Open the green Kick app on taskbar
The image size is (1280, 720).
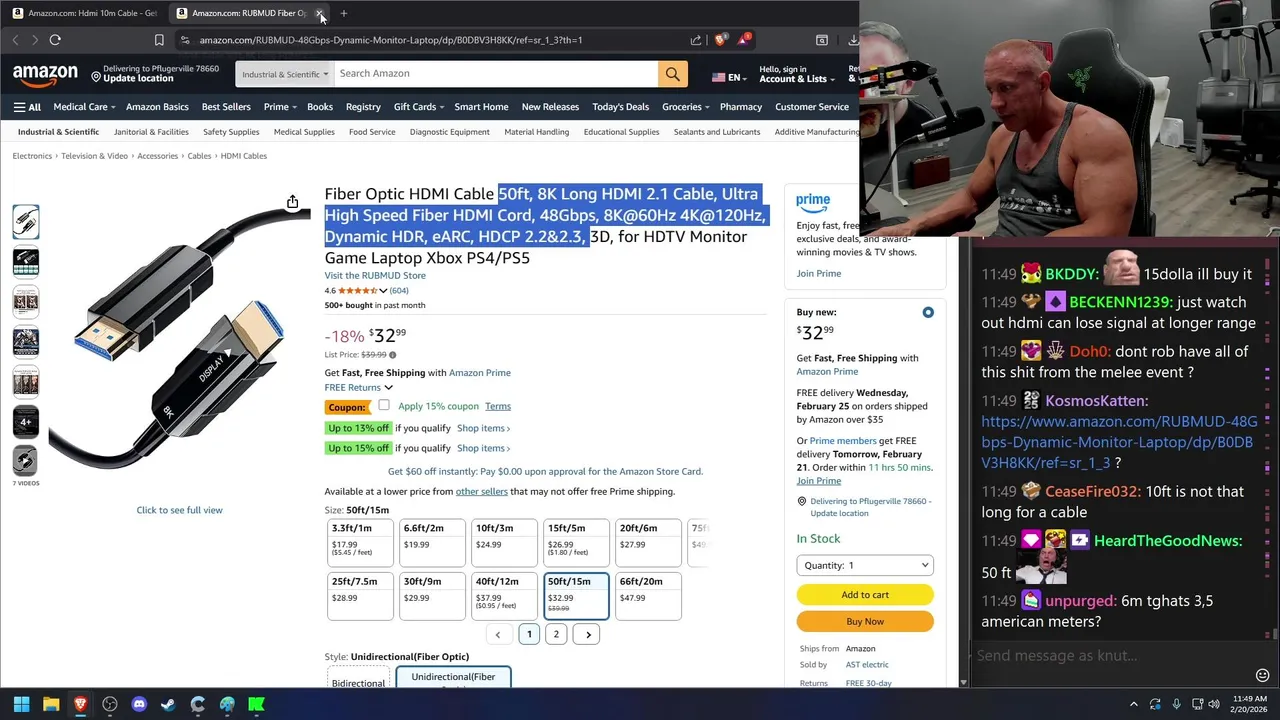click(x=256, y=704)
